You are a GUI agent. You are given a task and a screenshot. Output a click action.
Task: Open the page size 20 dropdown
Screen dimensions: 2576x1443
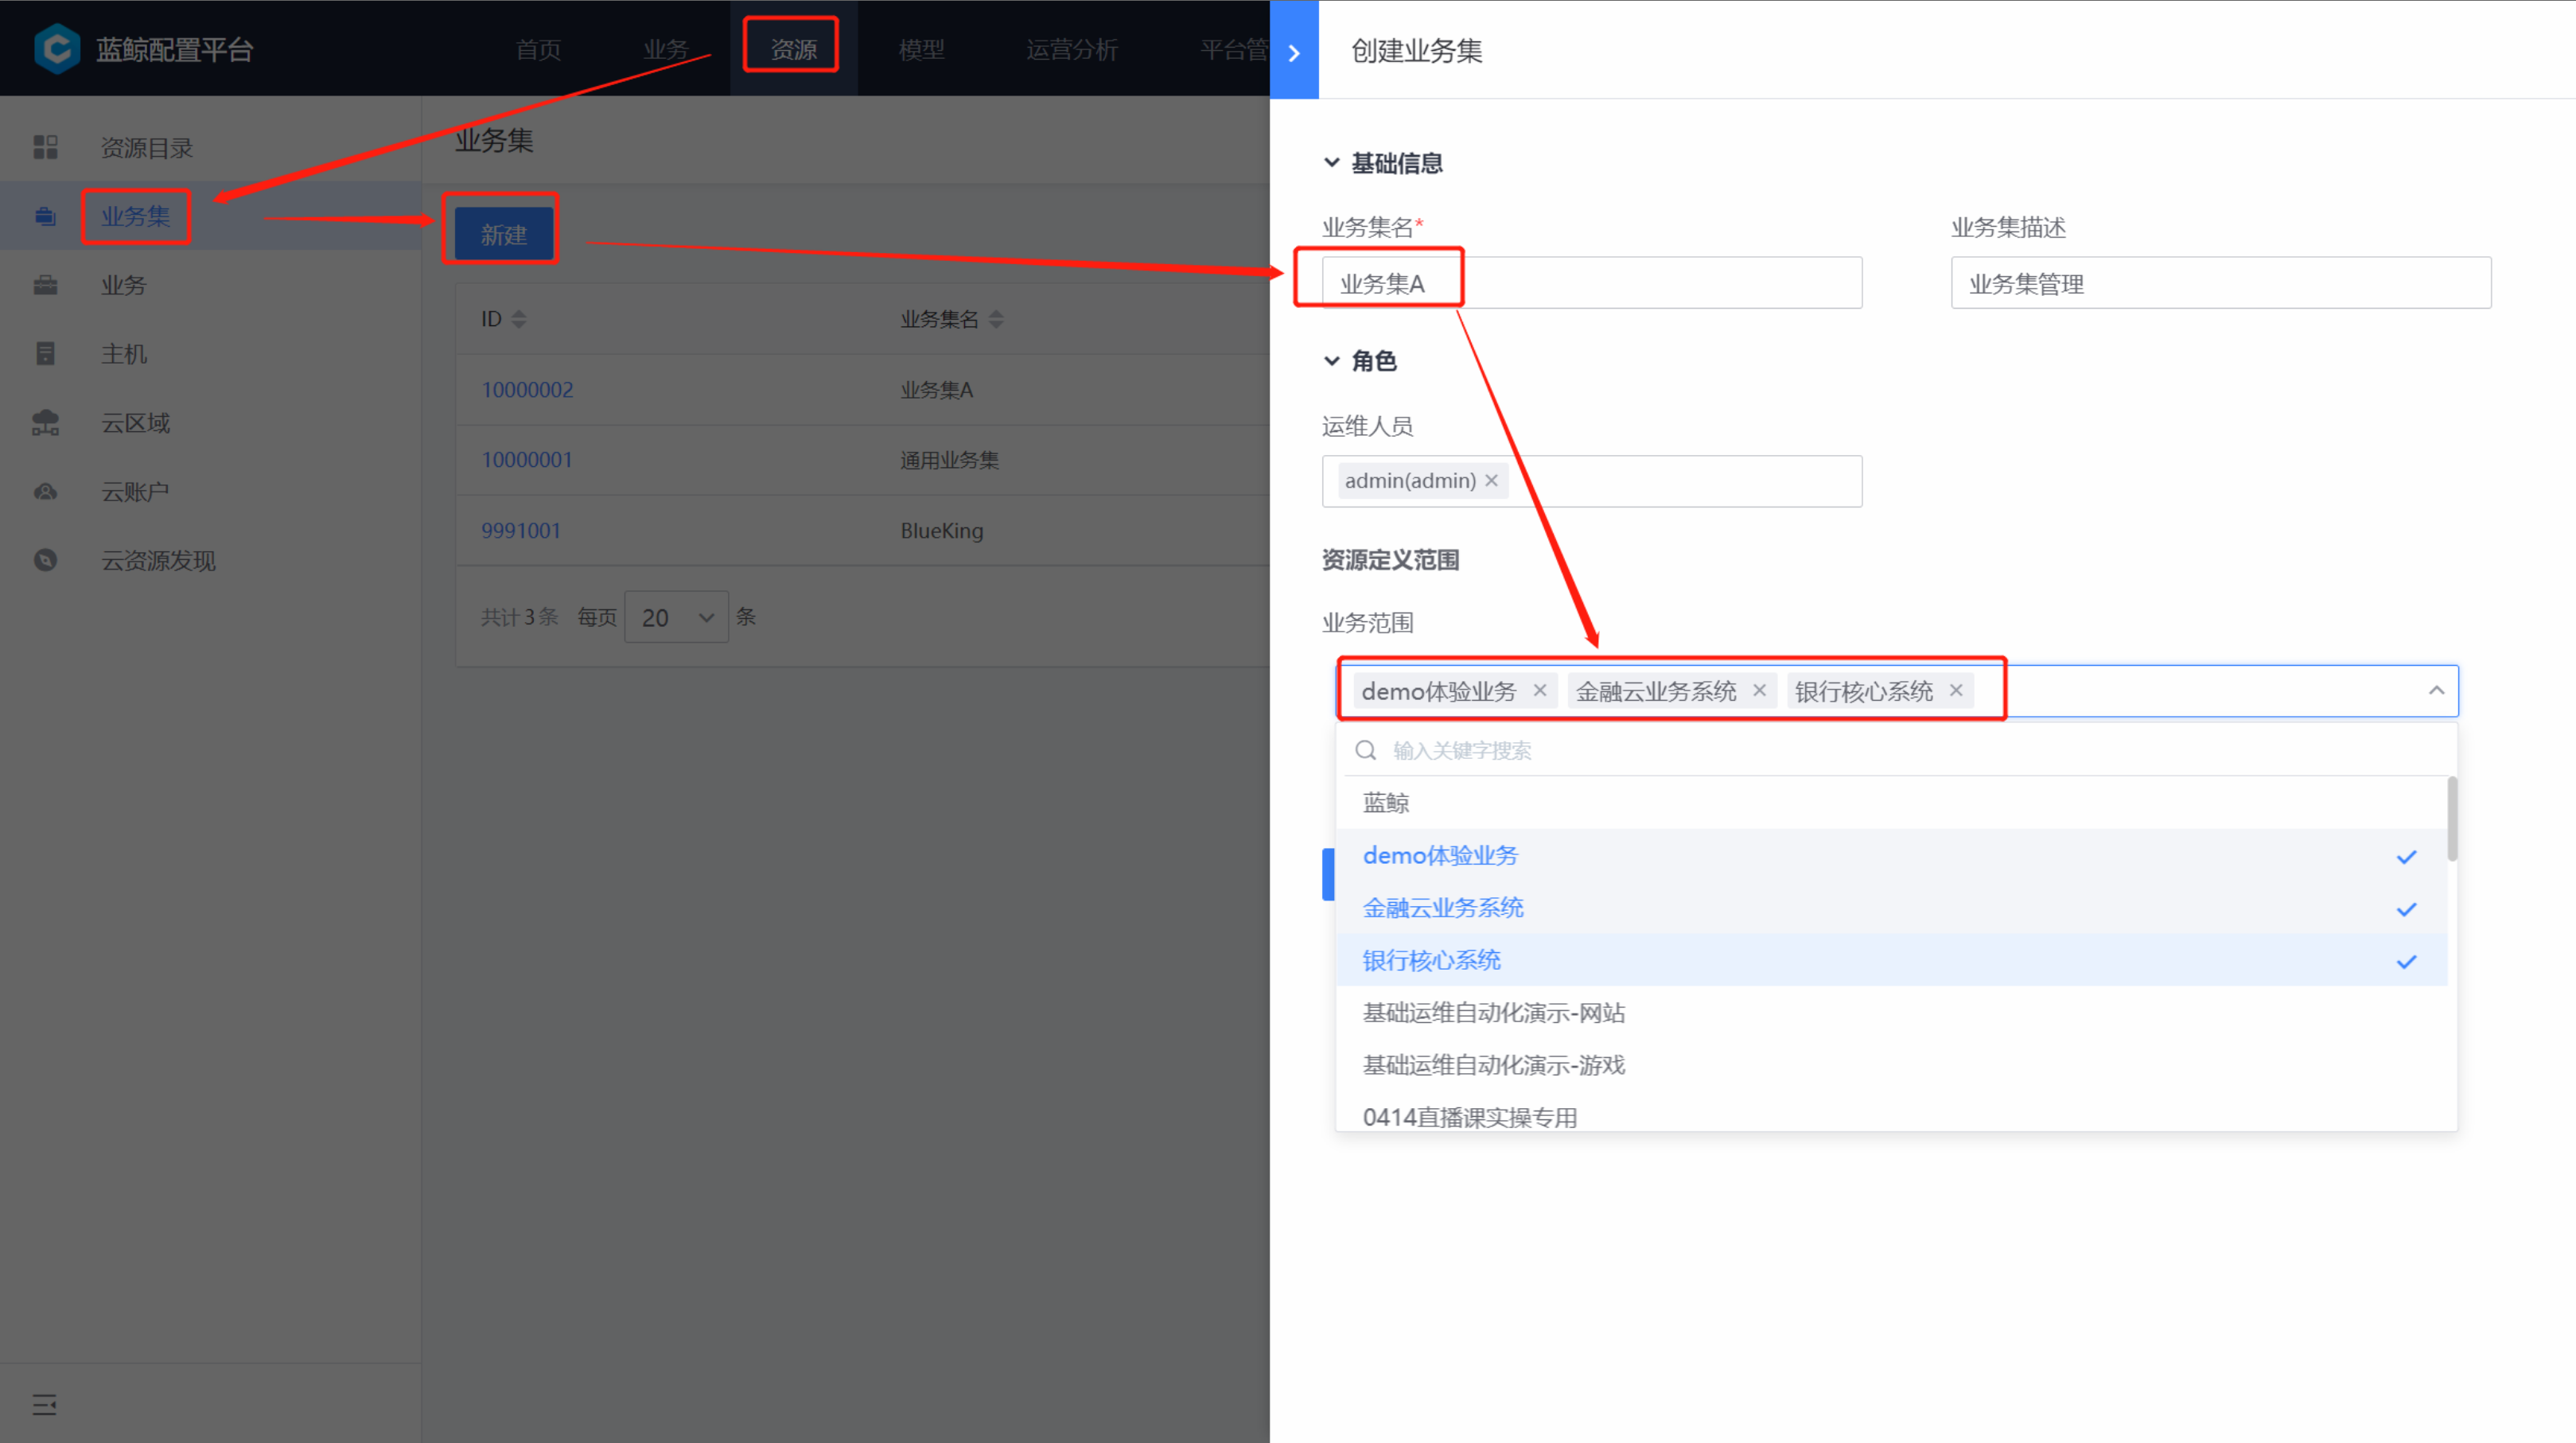[677, 617]
